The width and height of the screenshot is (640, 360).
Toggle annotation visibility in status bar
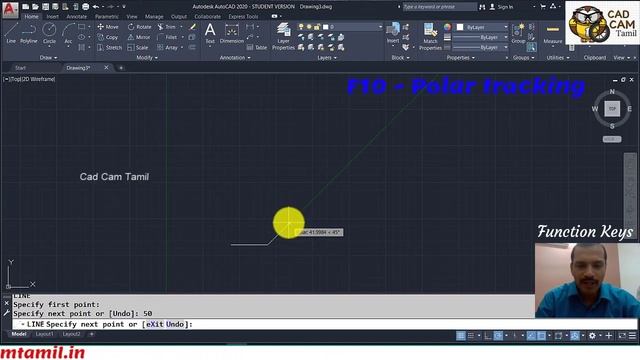point(575,336)
